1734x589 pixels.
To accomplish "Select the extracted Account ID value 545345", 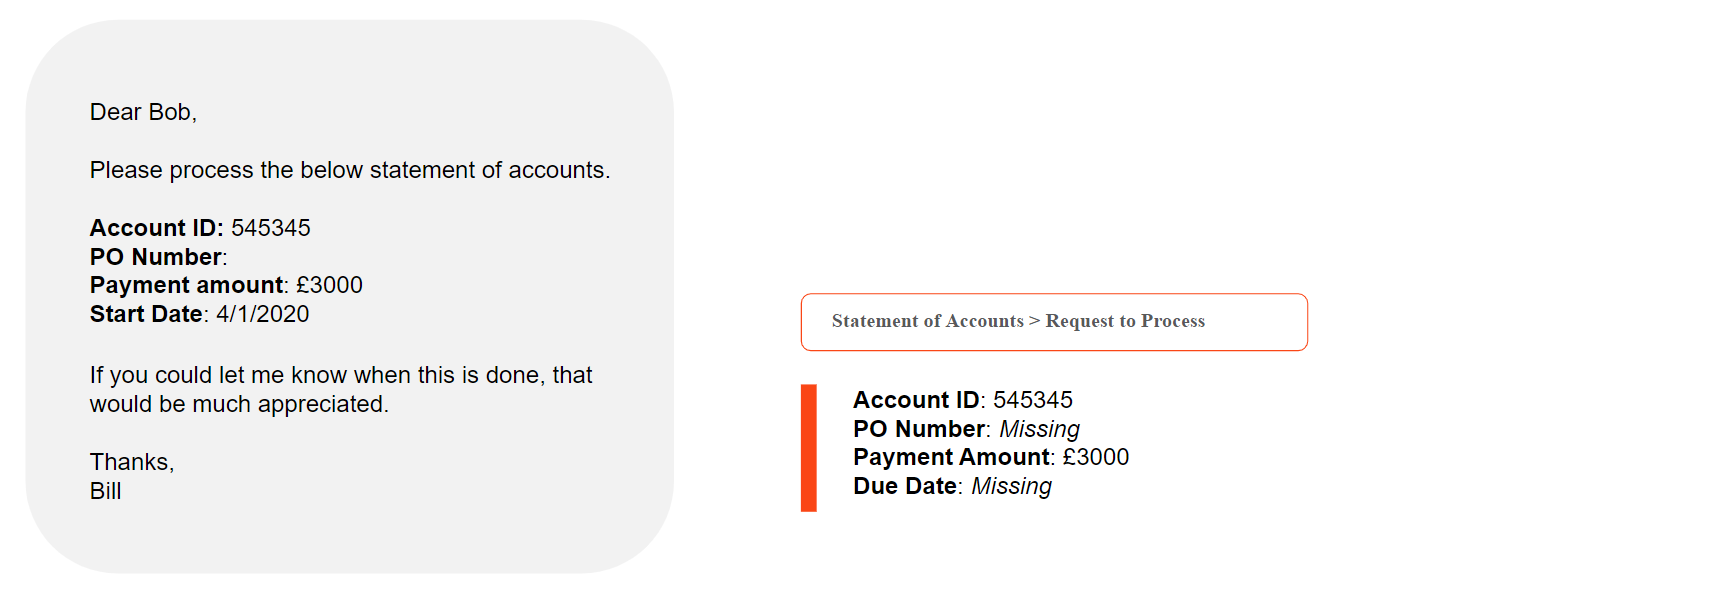I will (1032, 400).
